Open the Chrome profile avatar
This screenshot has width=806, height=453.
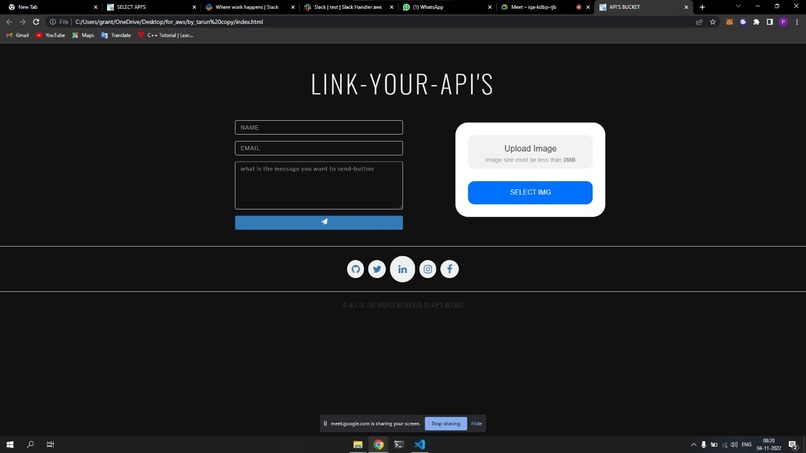783,22
